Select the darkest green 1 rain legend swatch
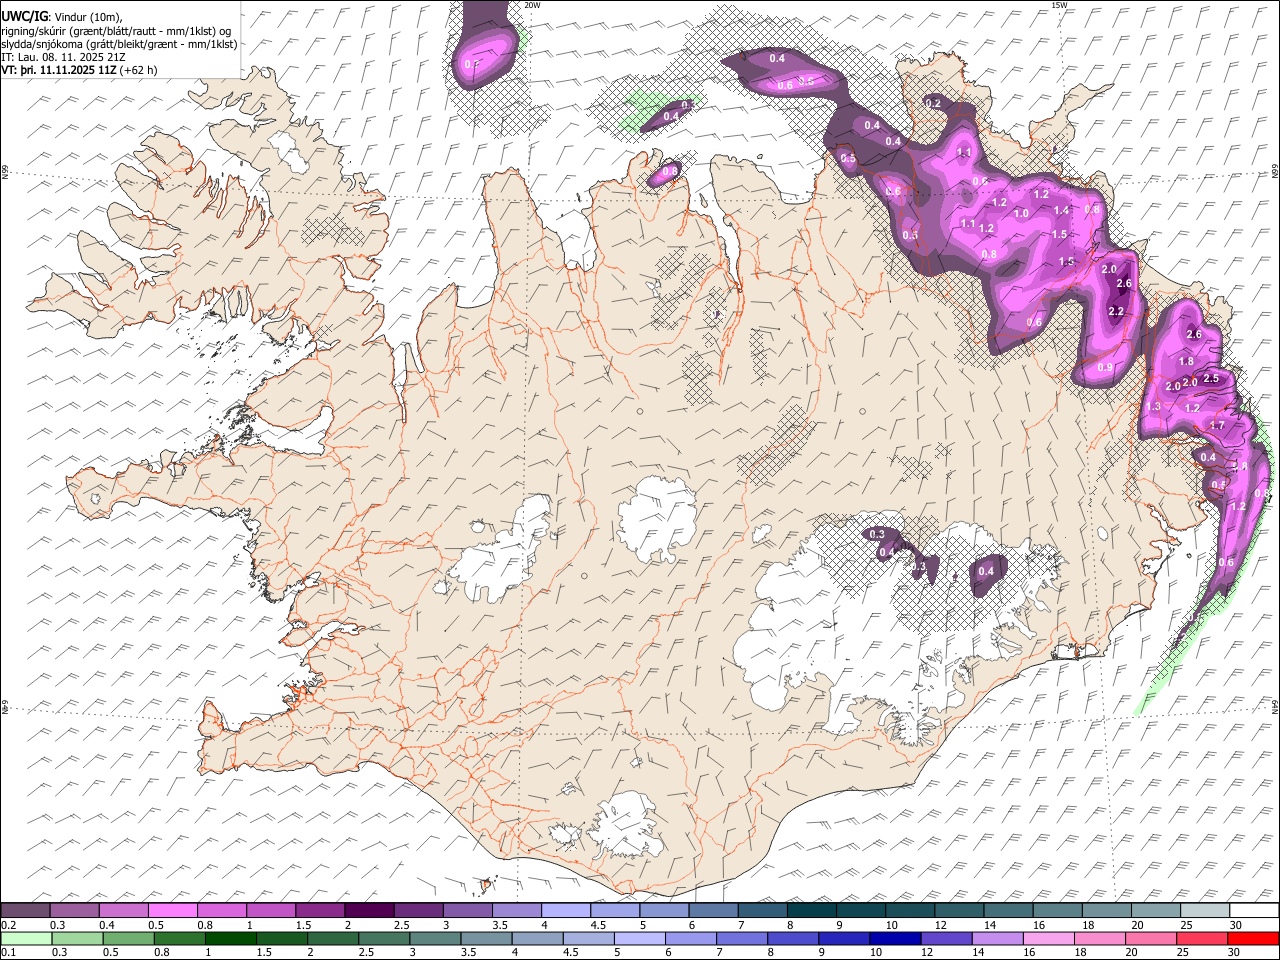 tap(231, 938)
